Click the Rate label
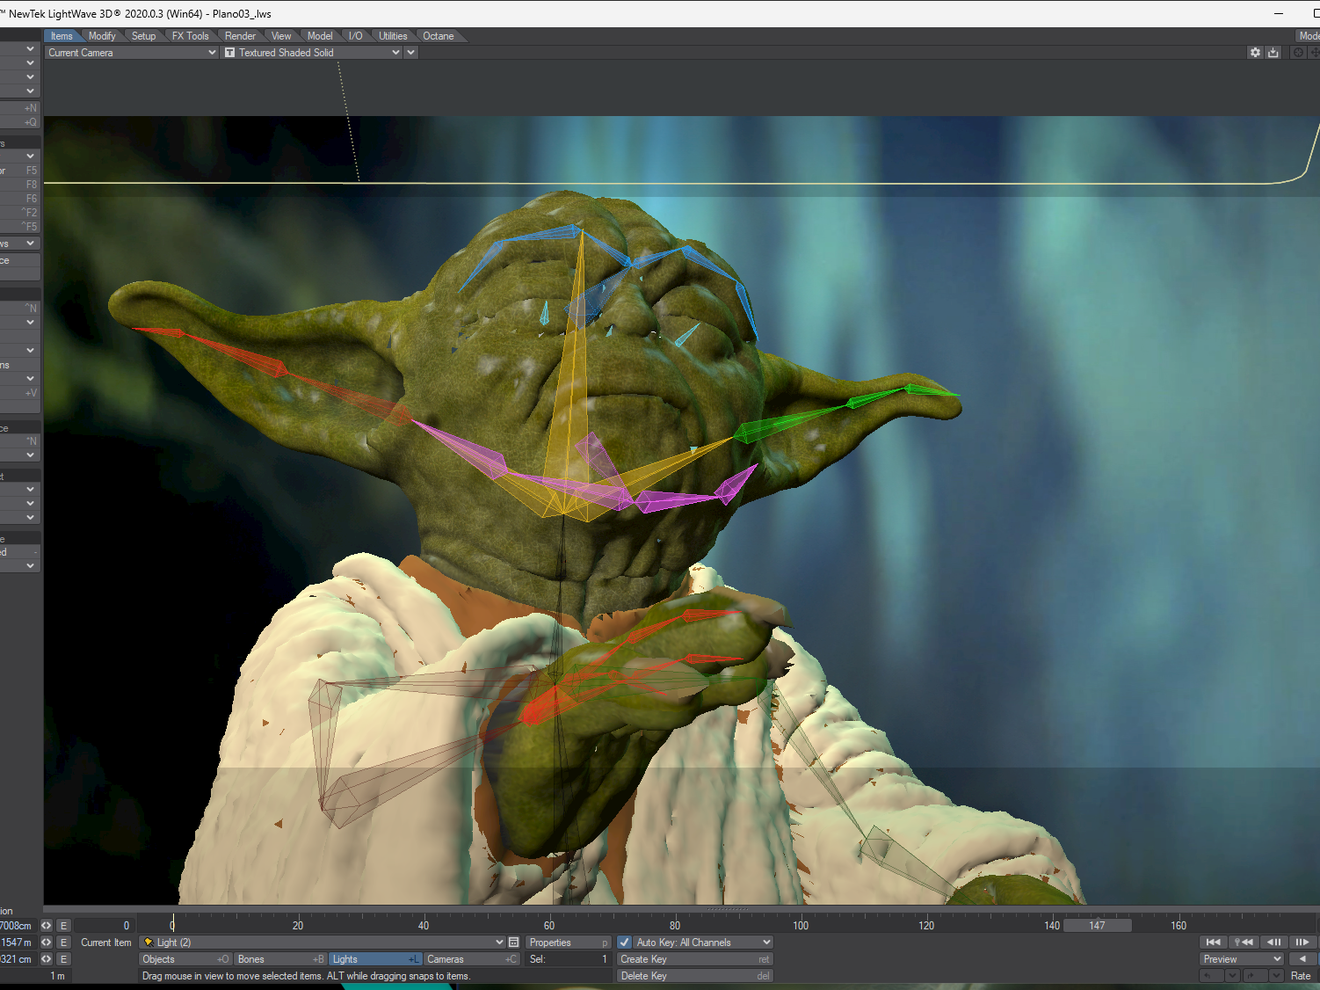The width and height of the screenshot is (1320, 990). (1300, 976)
